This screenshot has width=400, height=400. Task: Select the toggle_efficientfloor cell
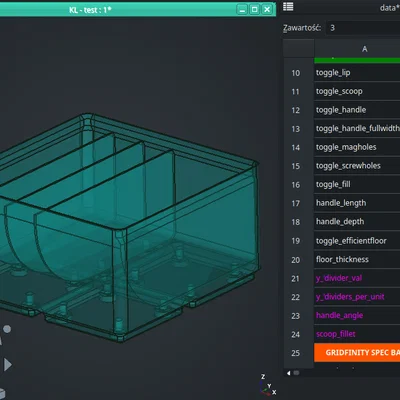point(357,241)
